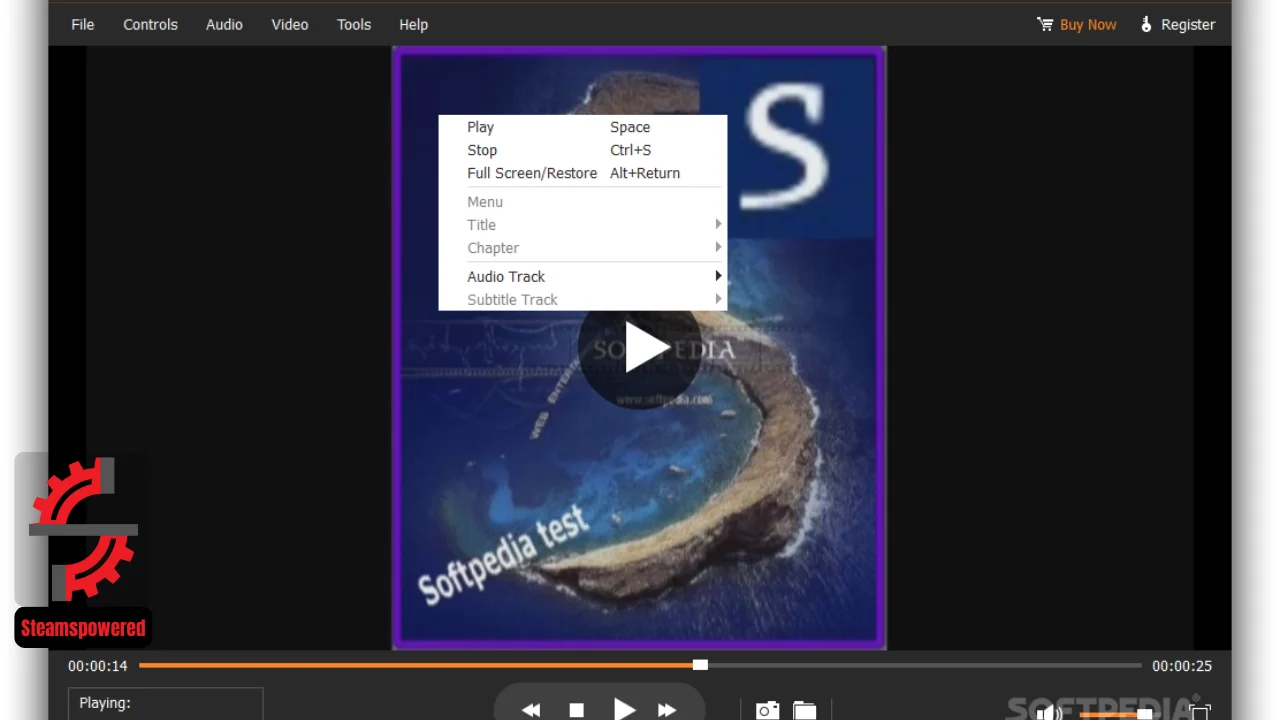Click the seek bar handle
This screenshot has height=720, width=1280.
click(700, 665)
